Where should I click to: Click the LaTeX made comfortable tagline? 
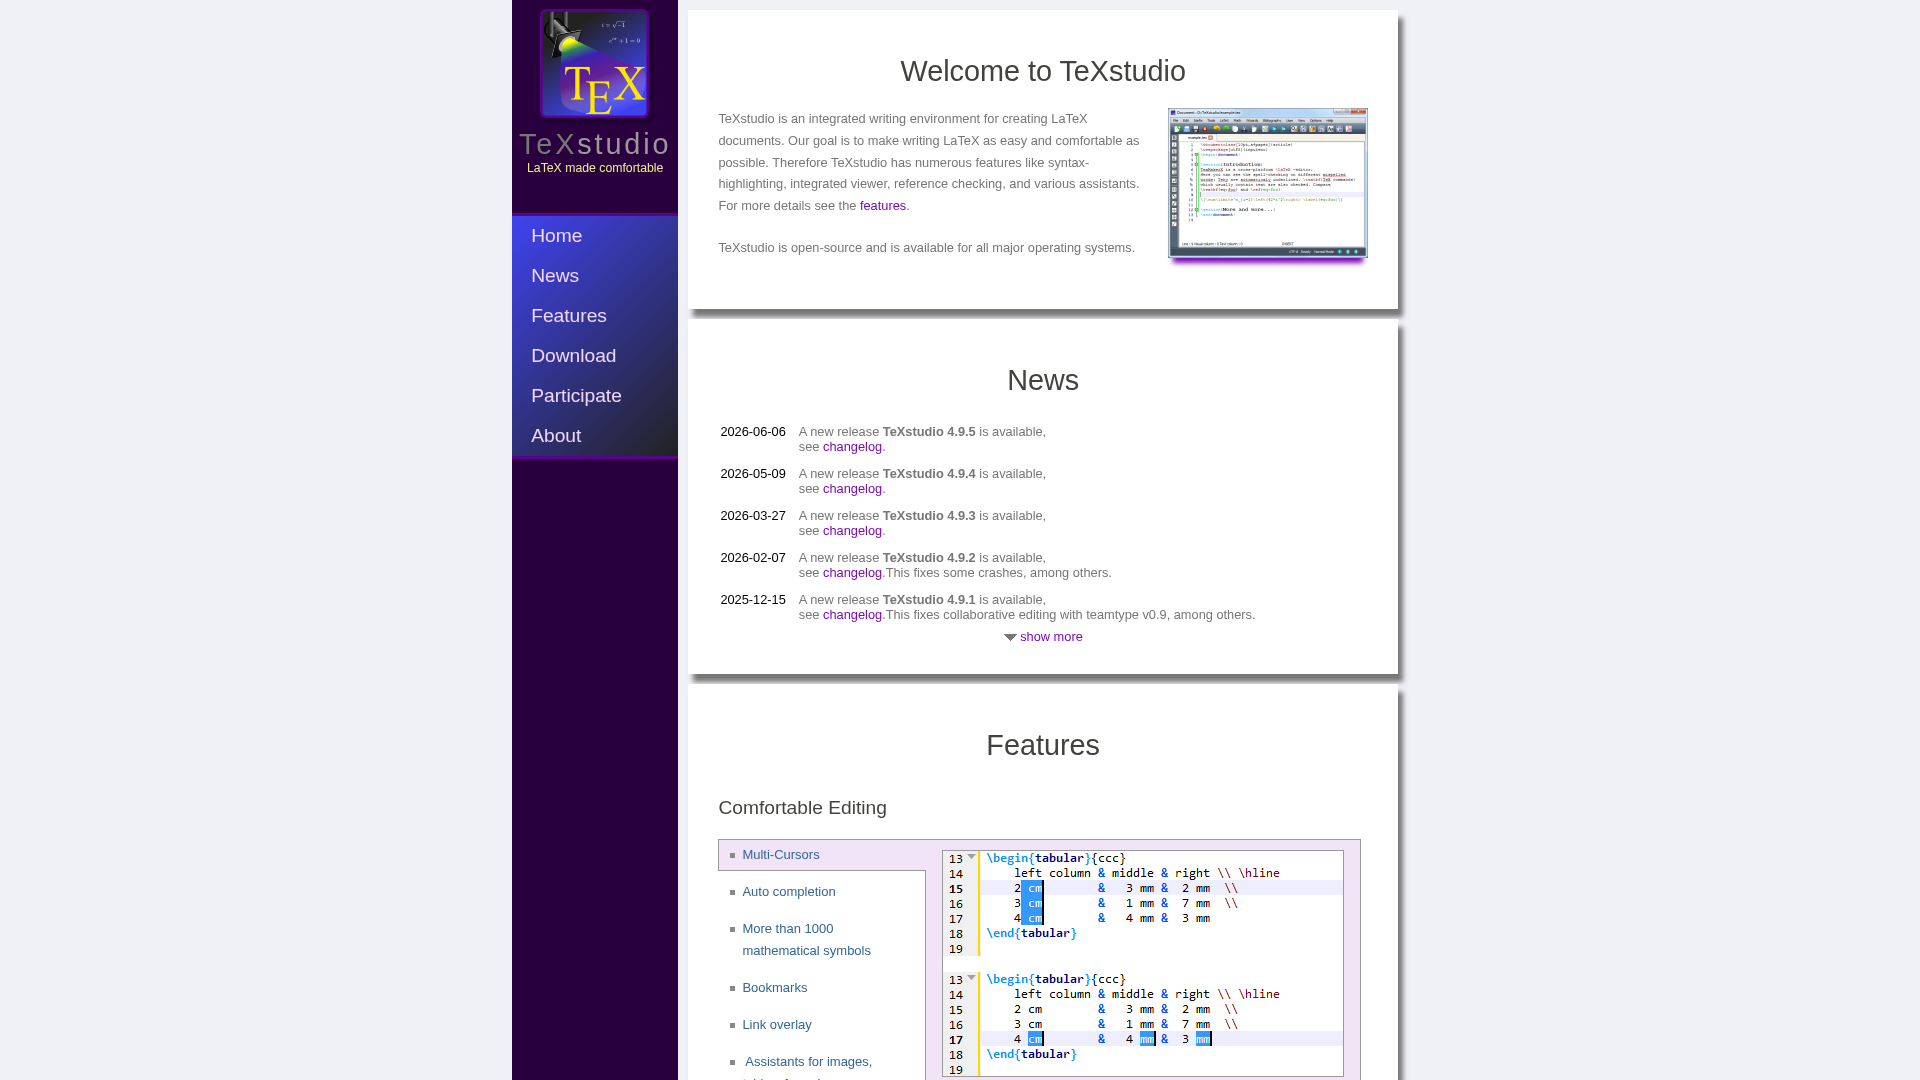(x=595, y=168)
